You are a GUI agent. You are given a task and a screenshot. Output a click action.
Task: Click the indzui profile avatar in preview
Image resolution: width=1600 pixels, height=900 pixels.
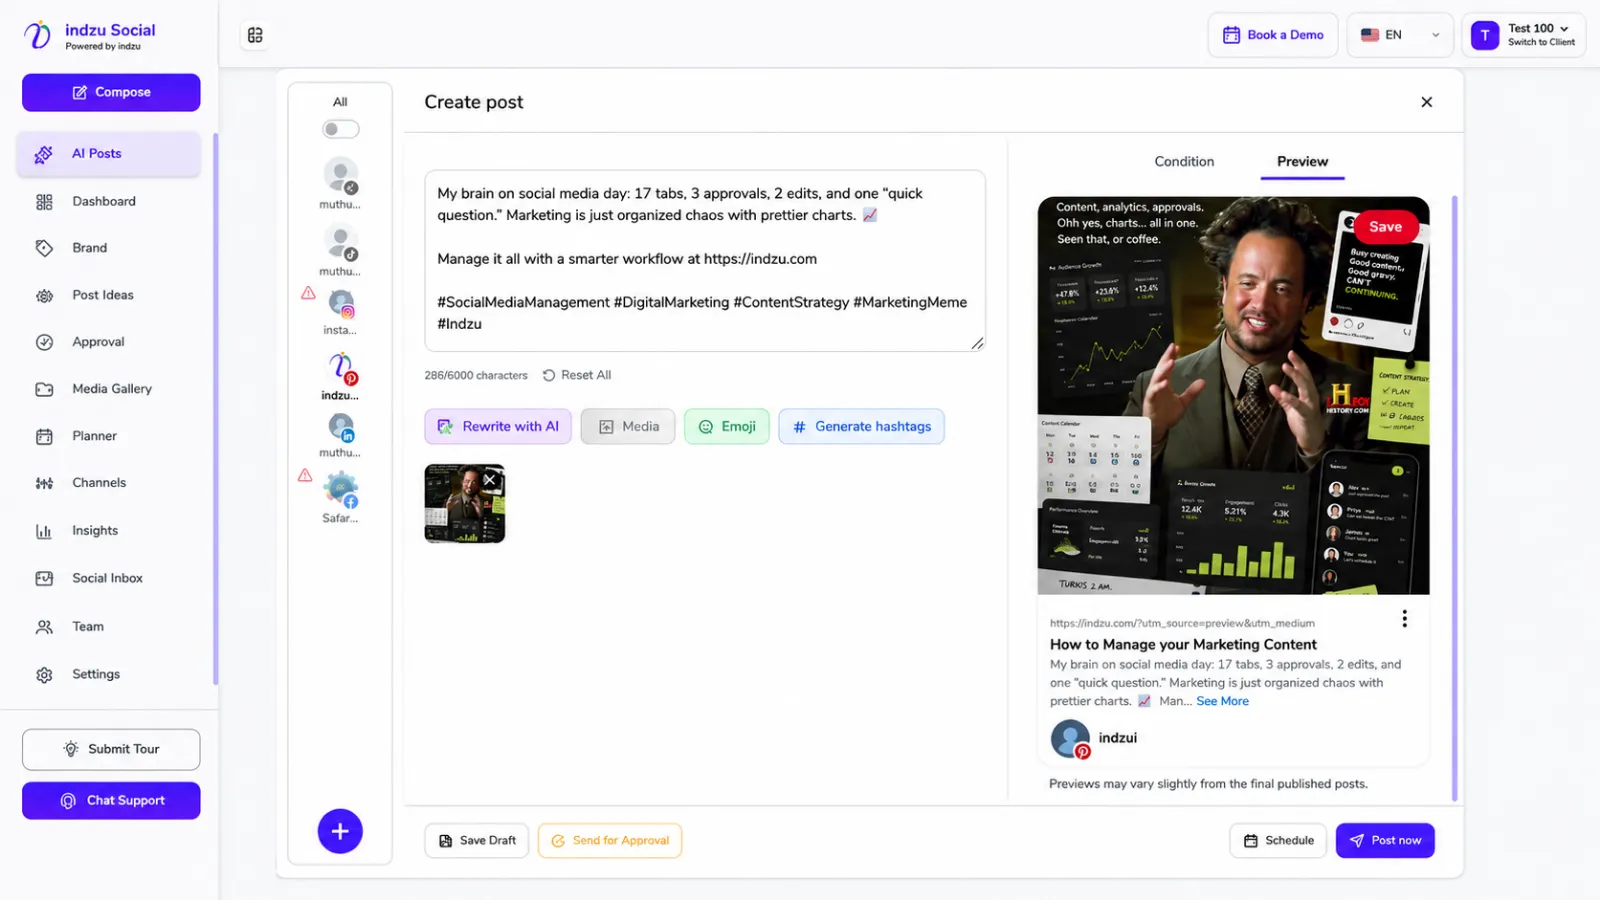coord(1070,739)
